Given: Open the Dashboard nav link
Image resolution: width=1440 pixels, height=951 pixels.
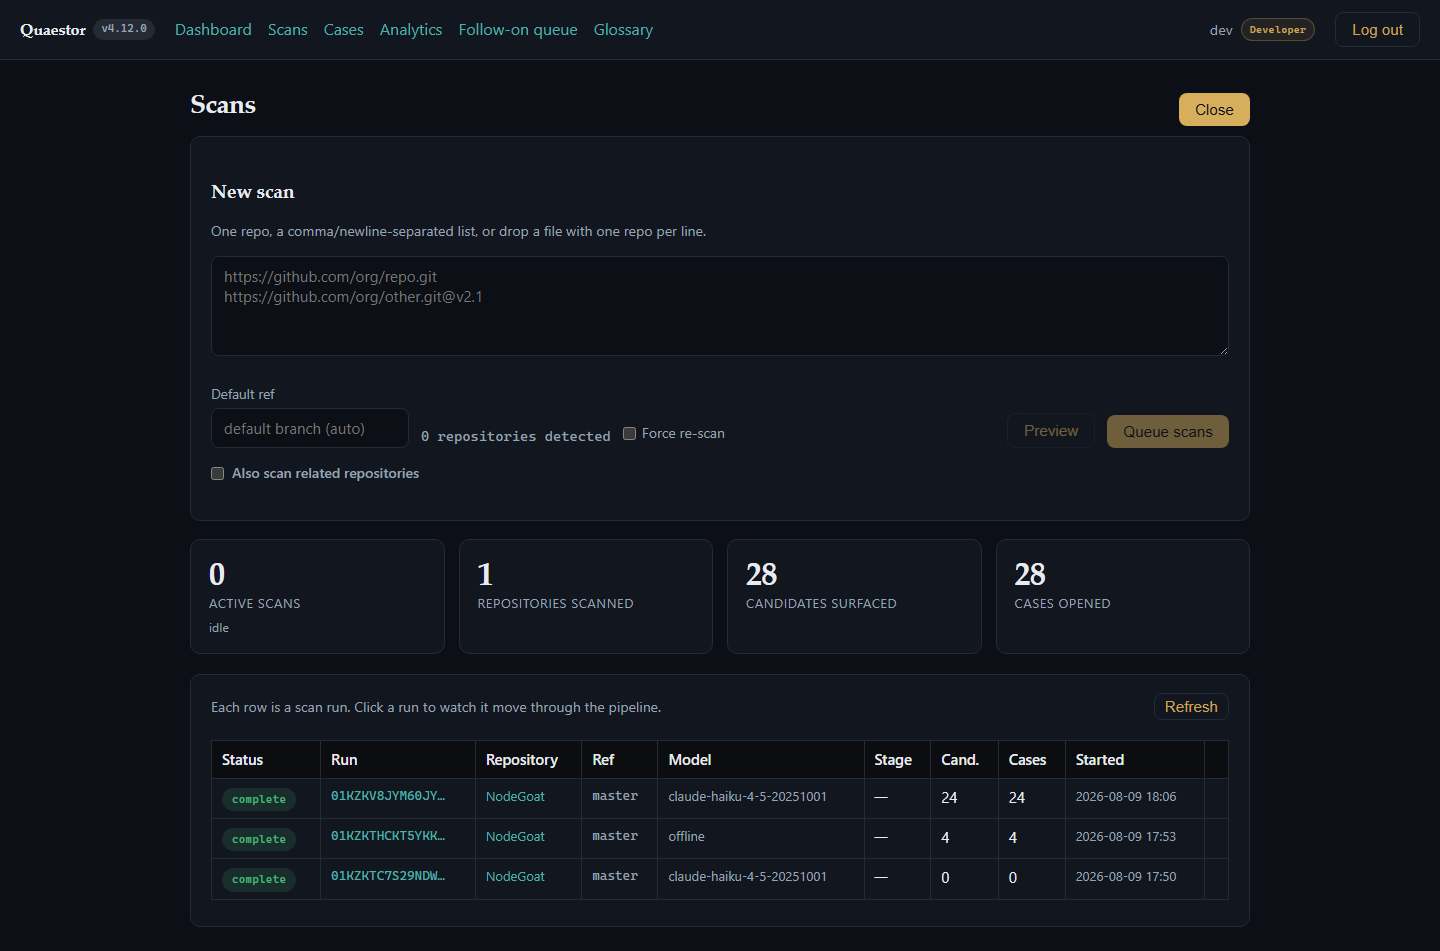Looking at the screenshot, I should tap(213, 30).
